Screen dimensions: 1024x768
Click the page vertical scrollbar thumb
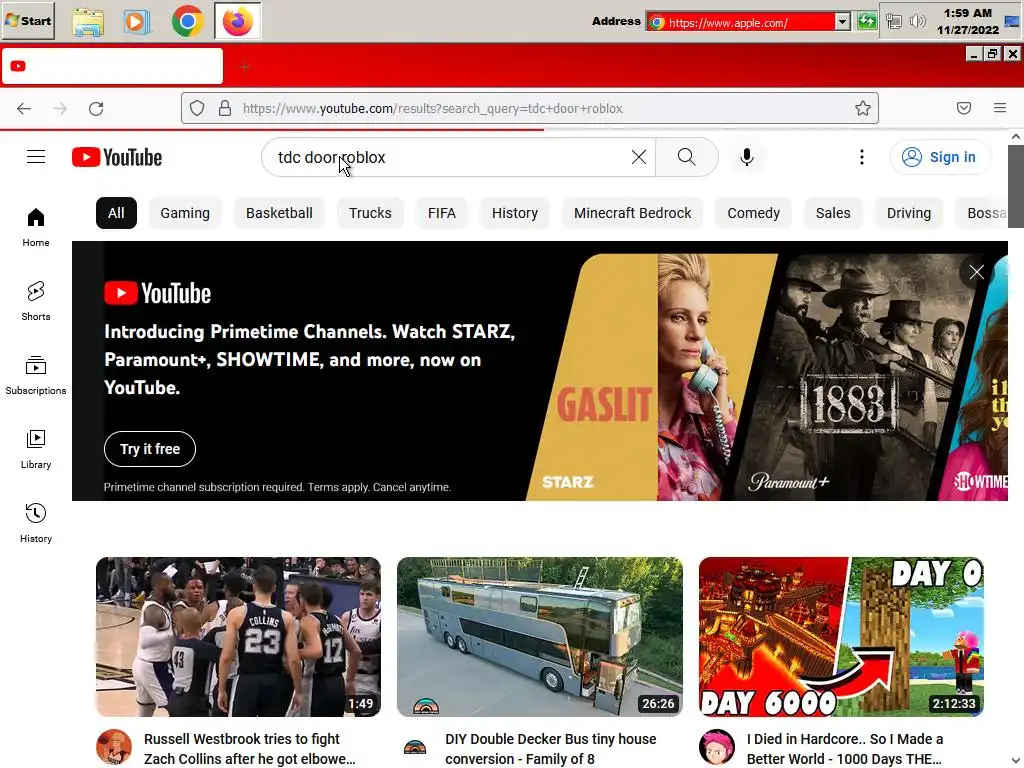[1016, 186]
